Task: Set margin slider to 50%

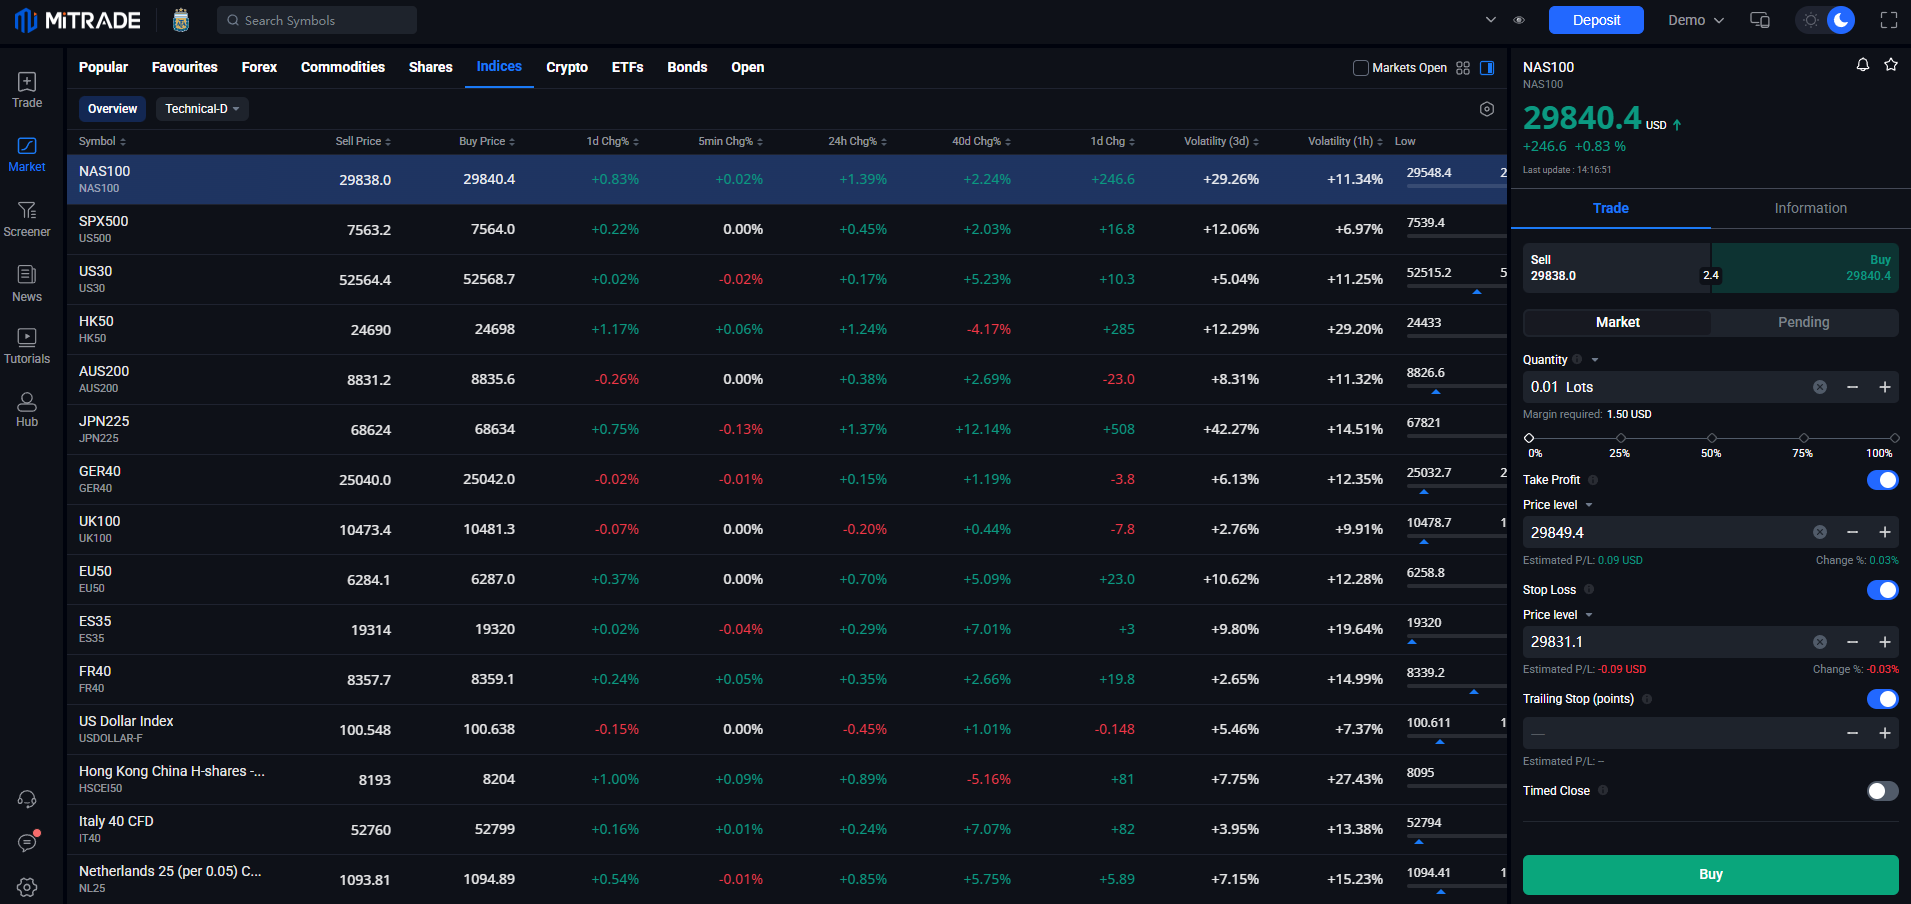Action: pos(1712,438)
